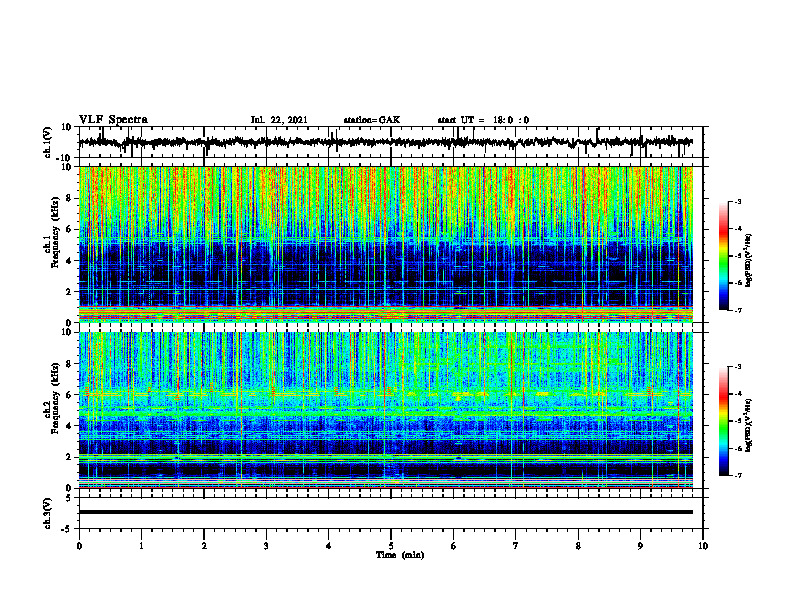The image size is (792, 612).
Task: Click time axis tick label '9'
Action: pos(640,546)
